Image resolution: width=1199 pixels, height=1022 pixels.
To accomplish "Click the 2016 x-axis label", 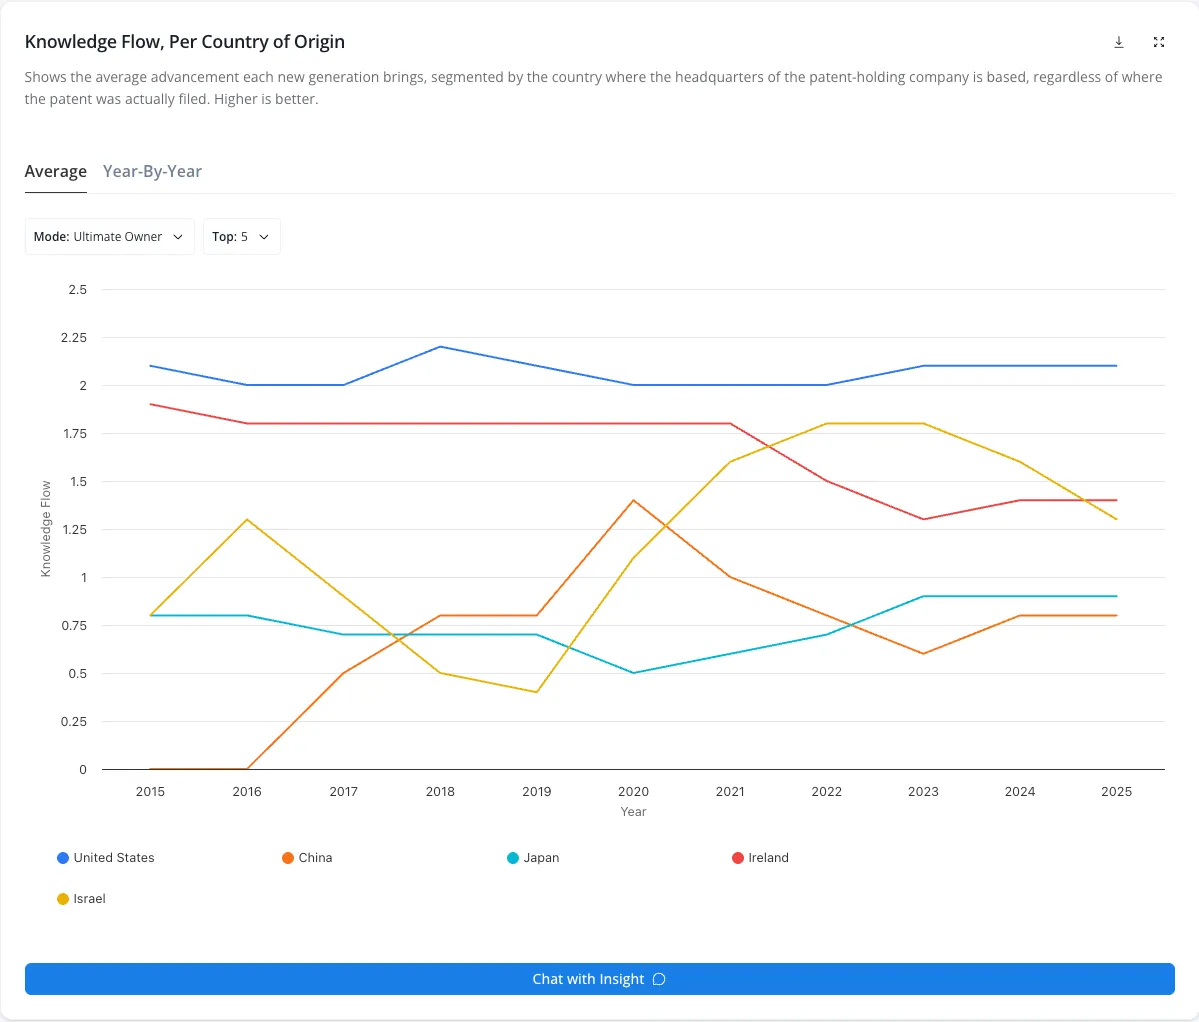I will coord(247,792).
